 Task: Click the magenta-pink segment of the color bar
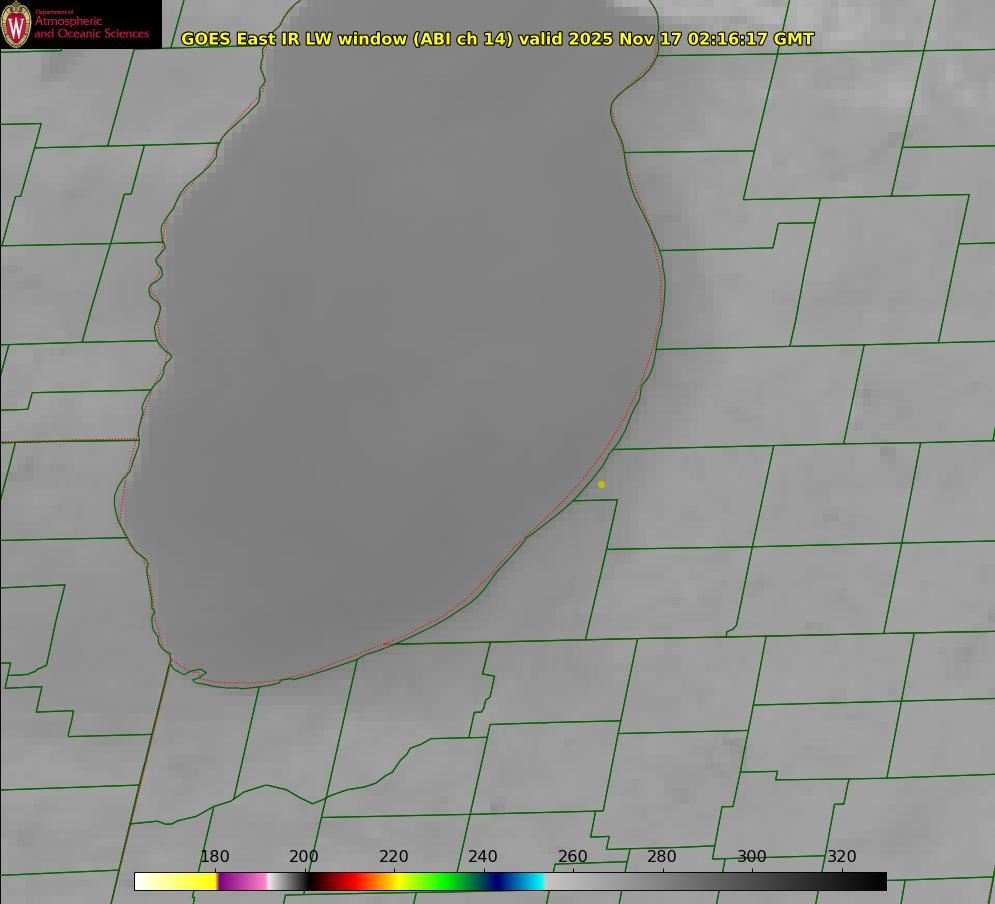[244, 881]
